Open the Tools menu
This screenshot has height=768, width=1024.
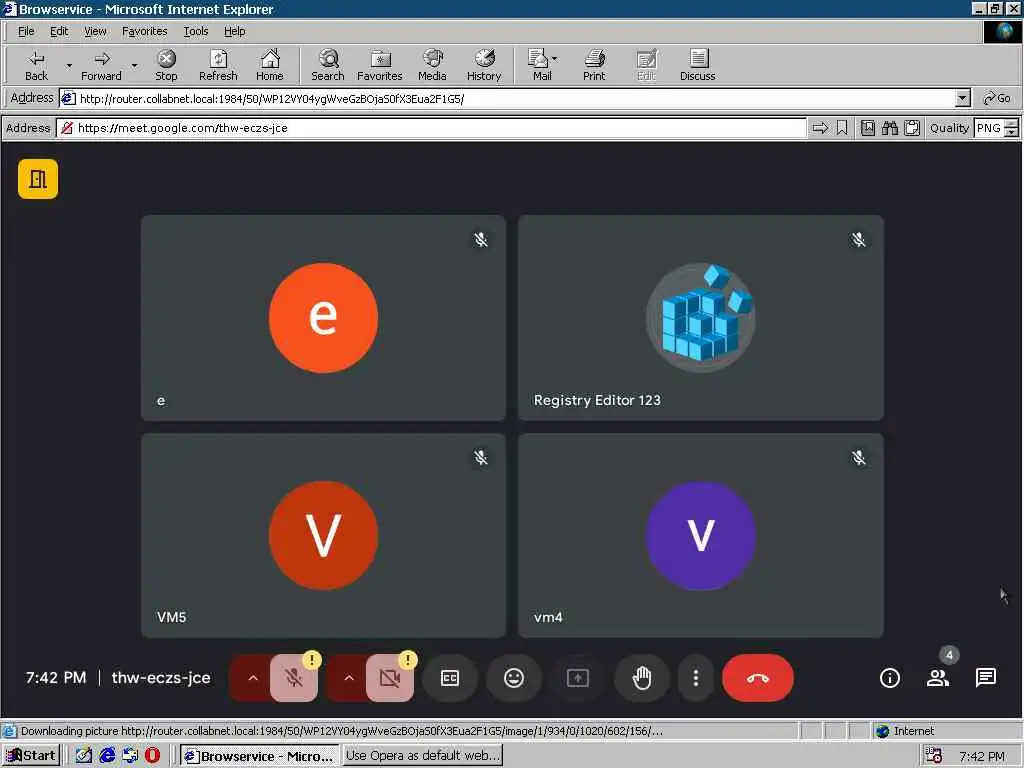[x=195, y=31]
